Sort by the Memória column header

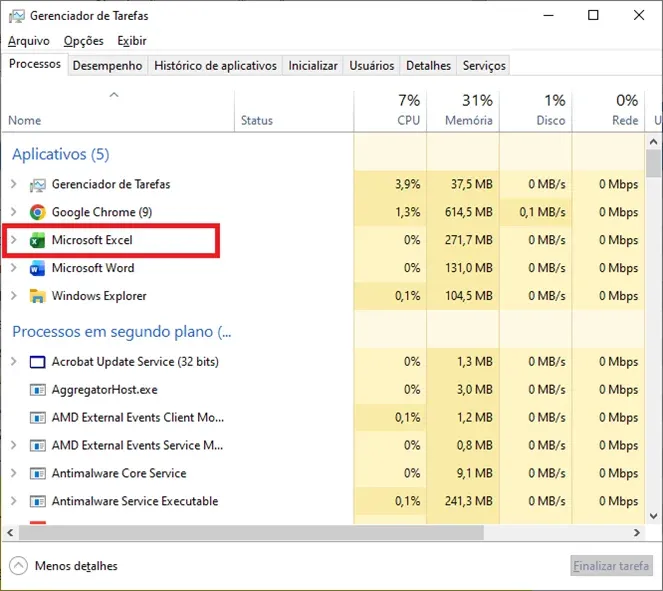pos(463,111)
